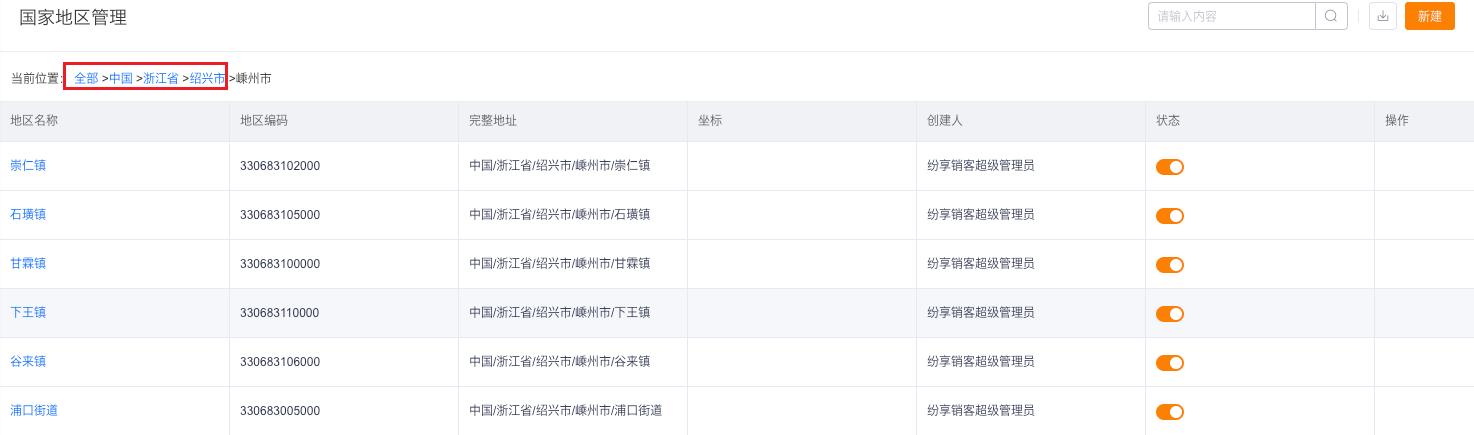This screenshot has height=435, width=1474.
Task: Toggle status switch for 谷来镇
Action: pos(1170,363)
